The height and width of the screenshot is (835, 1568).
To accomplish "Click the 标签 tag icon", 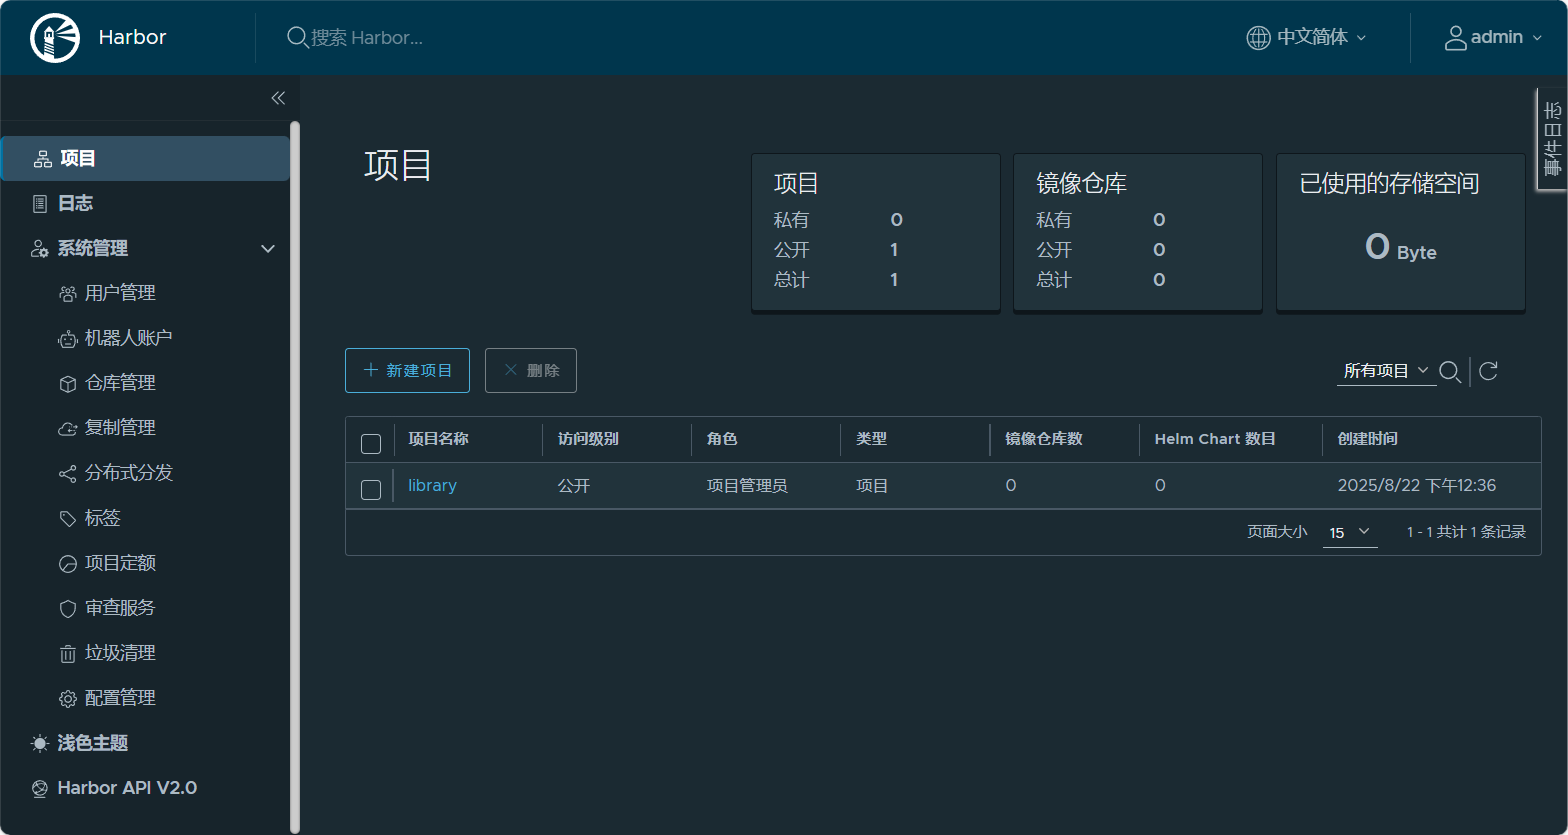I will 67,519.
